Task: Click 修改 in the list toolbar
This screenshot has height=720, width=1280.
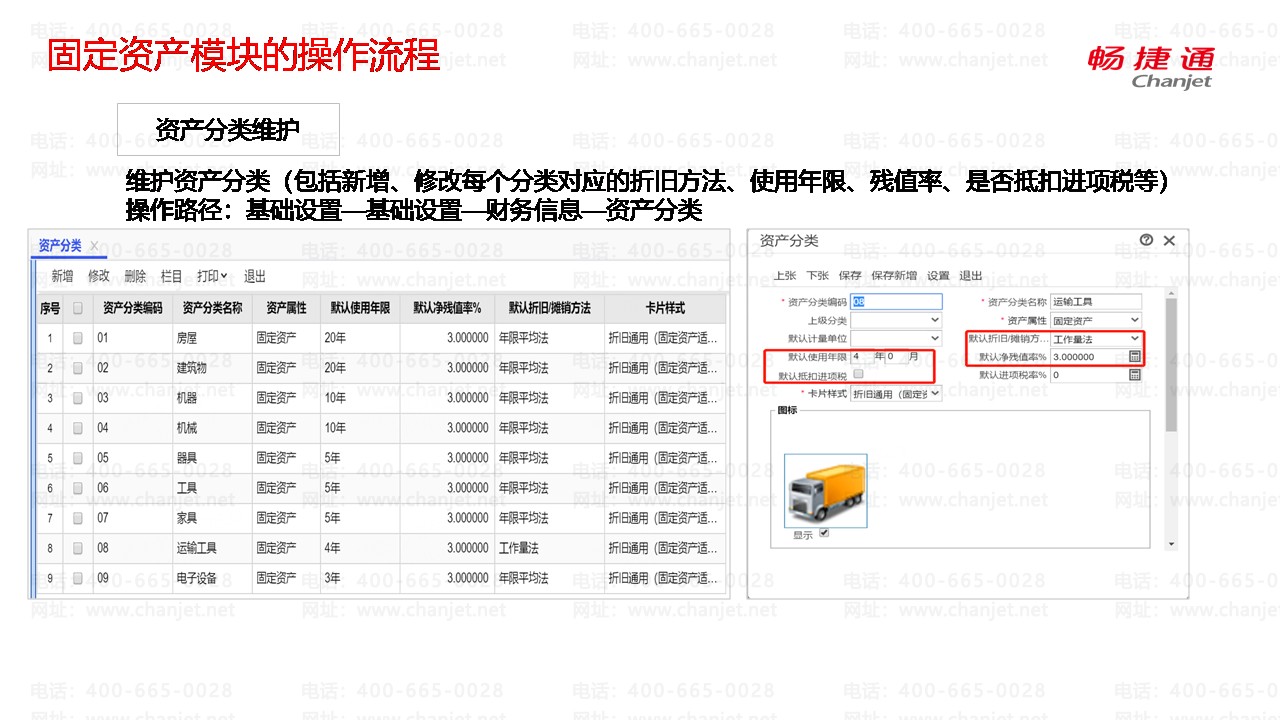Action: tap(99, 276)
